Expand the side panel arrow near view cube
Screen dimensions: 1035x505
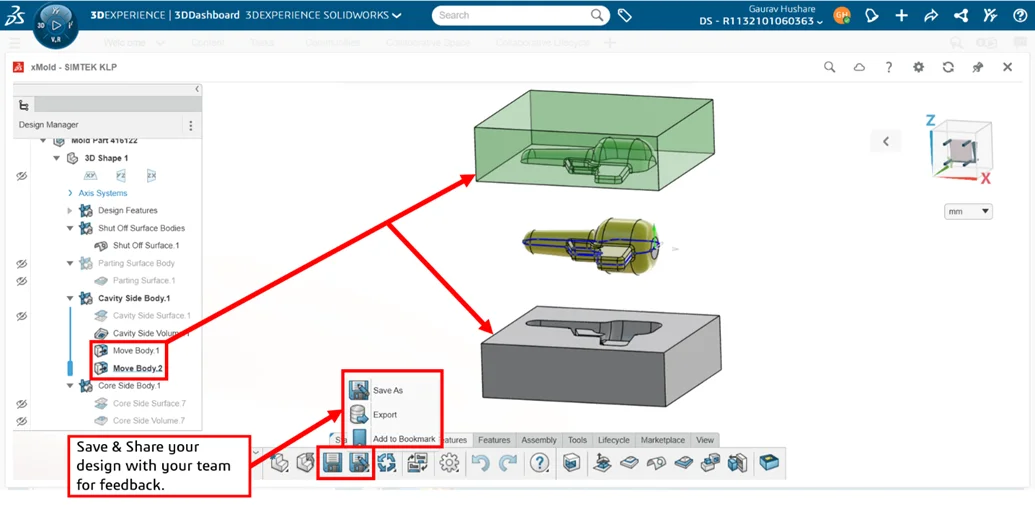coord(886,141)
